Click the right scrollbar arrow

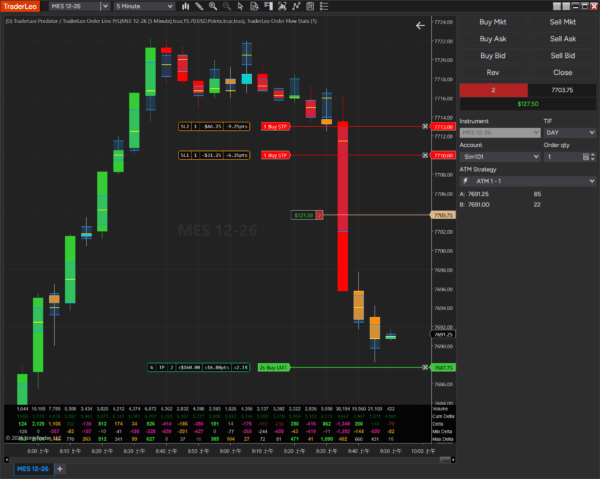click(453, 459)
